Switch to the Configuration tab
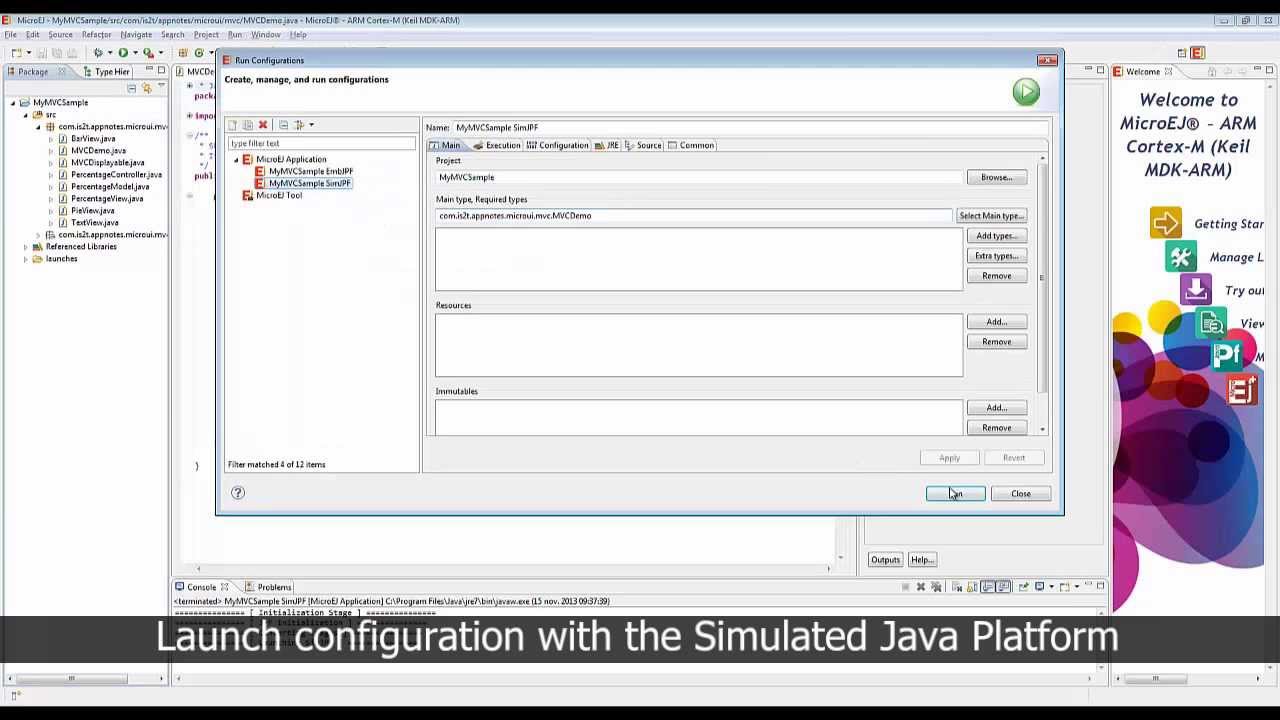The width and height of the screenshot is (1280, 720). pos(557,145)
